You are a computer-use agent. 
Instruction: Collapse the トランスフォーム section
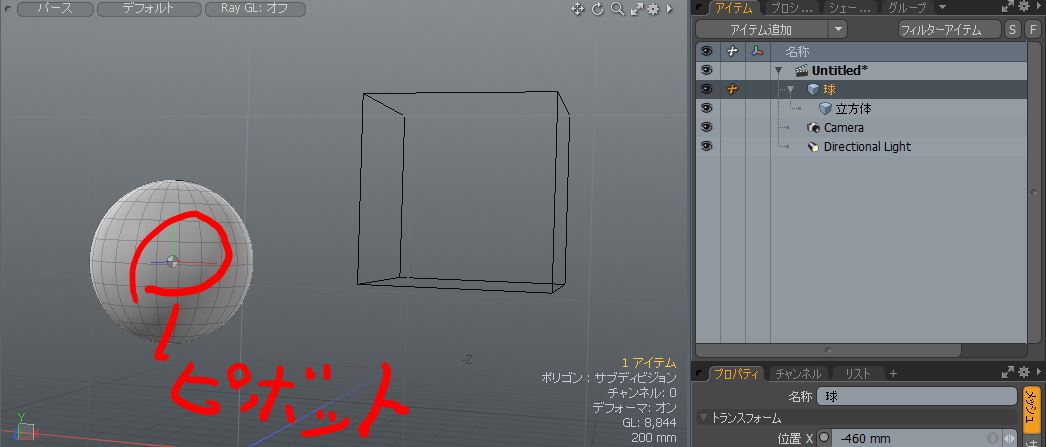click(702, 418)
